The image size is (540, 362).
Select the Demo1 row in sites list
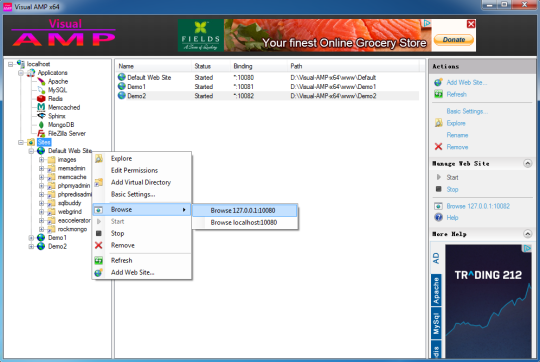(268, 86)
